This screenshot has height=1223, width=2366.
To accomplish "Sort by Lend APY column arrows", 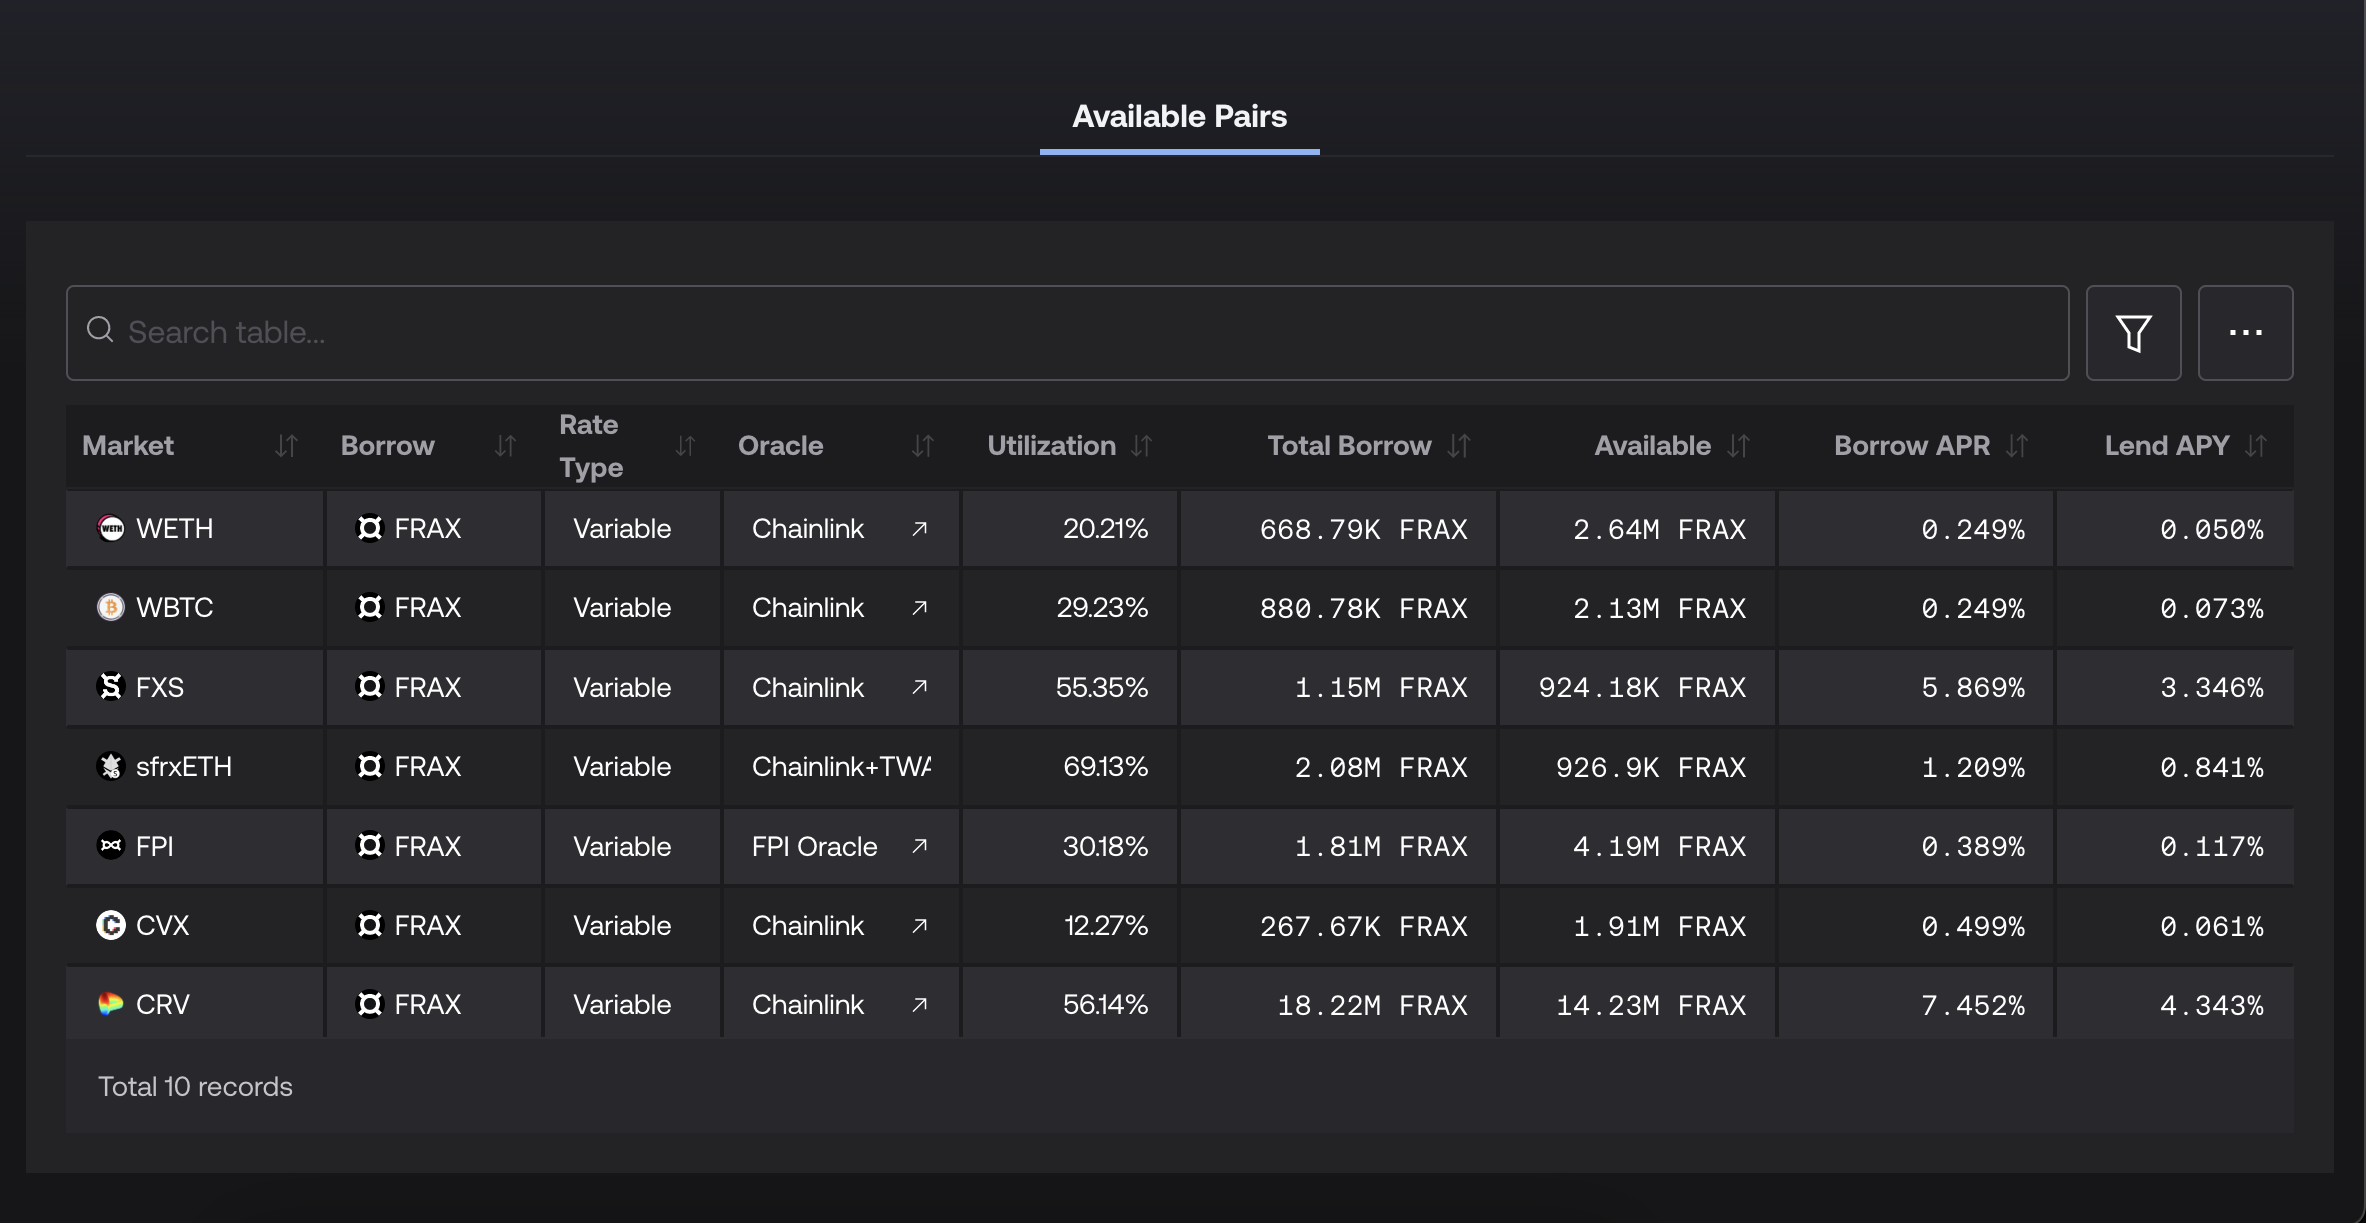I will (x=2256, y=446).
